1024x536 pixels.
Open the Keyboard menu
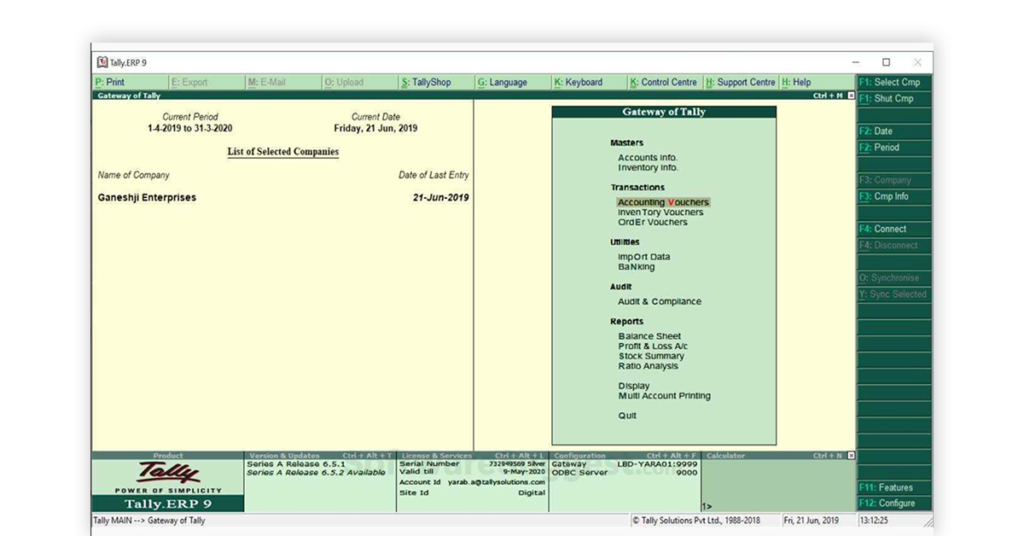(x=588, y=82)
